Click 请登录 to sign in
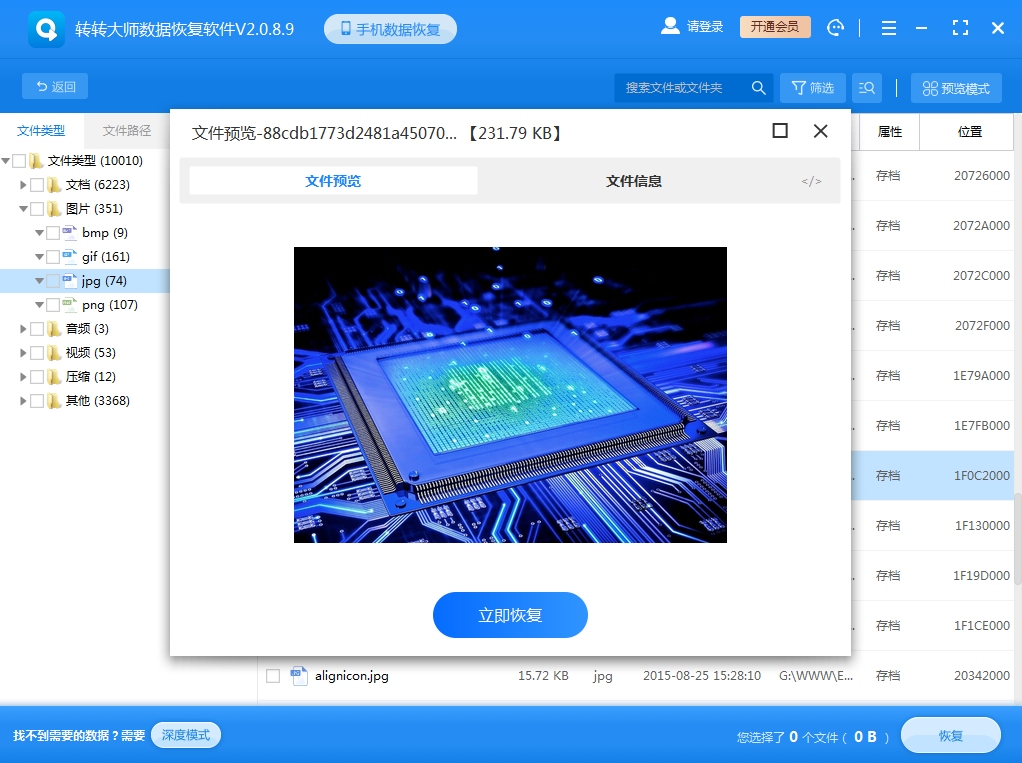1022x763 pixels. click(x=705, y=27)
